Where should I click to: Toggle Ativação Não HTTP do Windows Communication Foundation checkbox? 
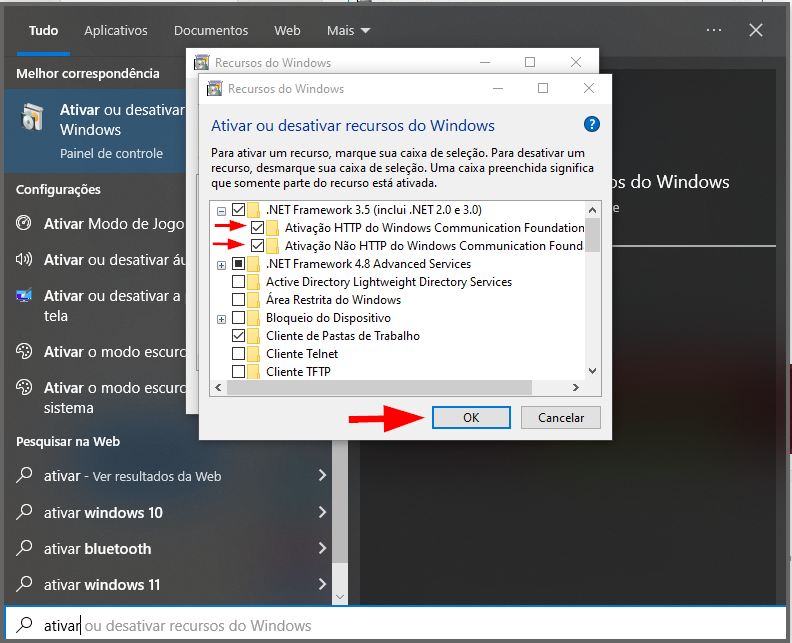pos(257,245)
